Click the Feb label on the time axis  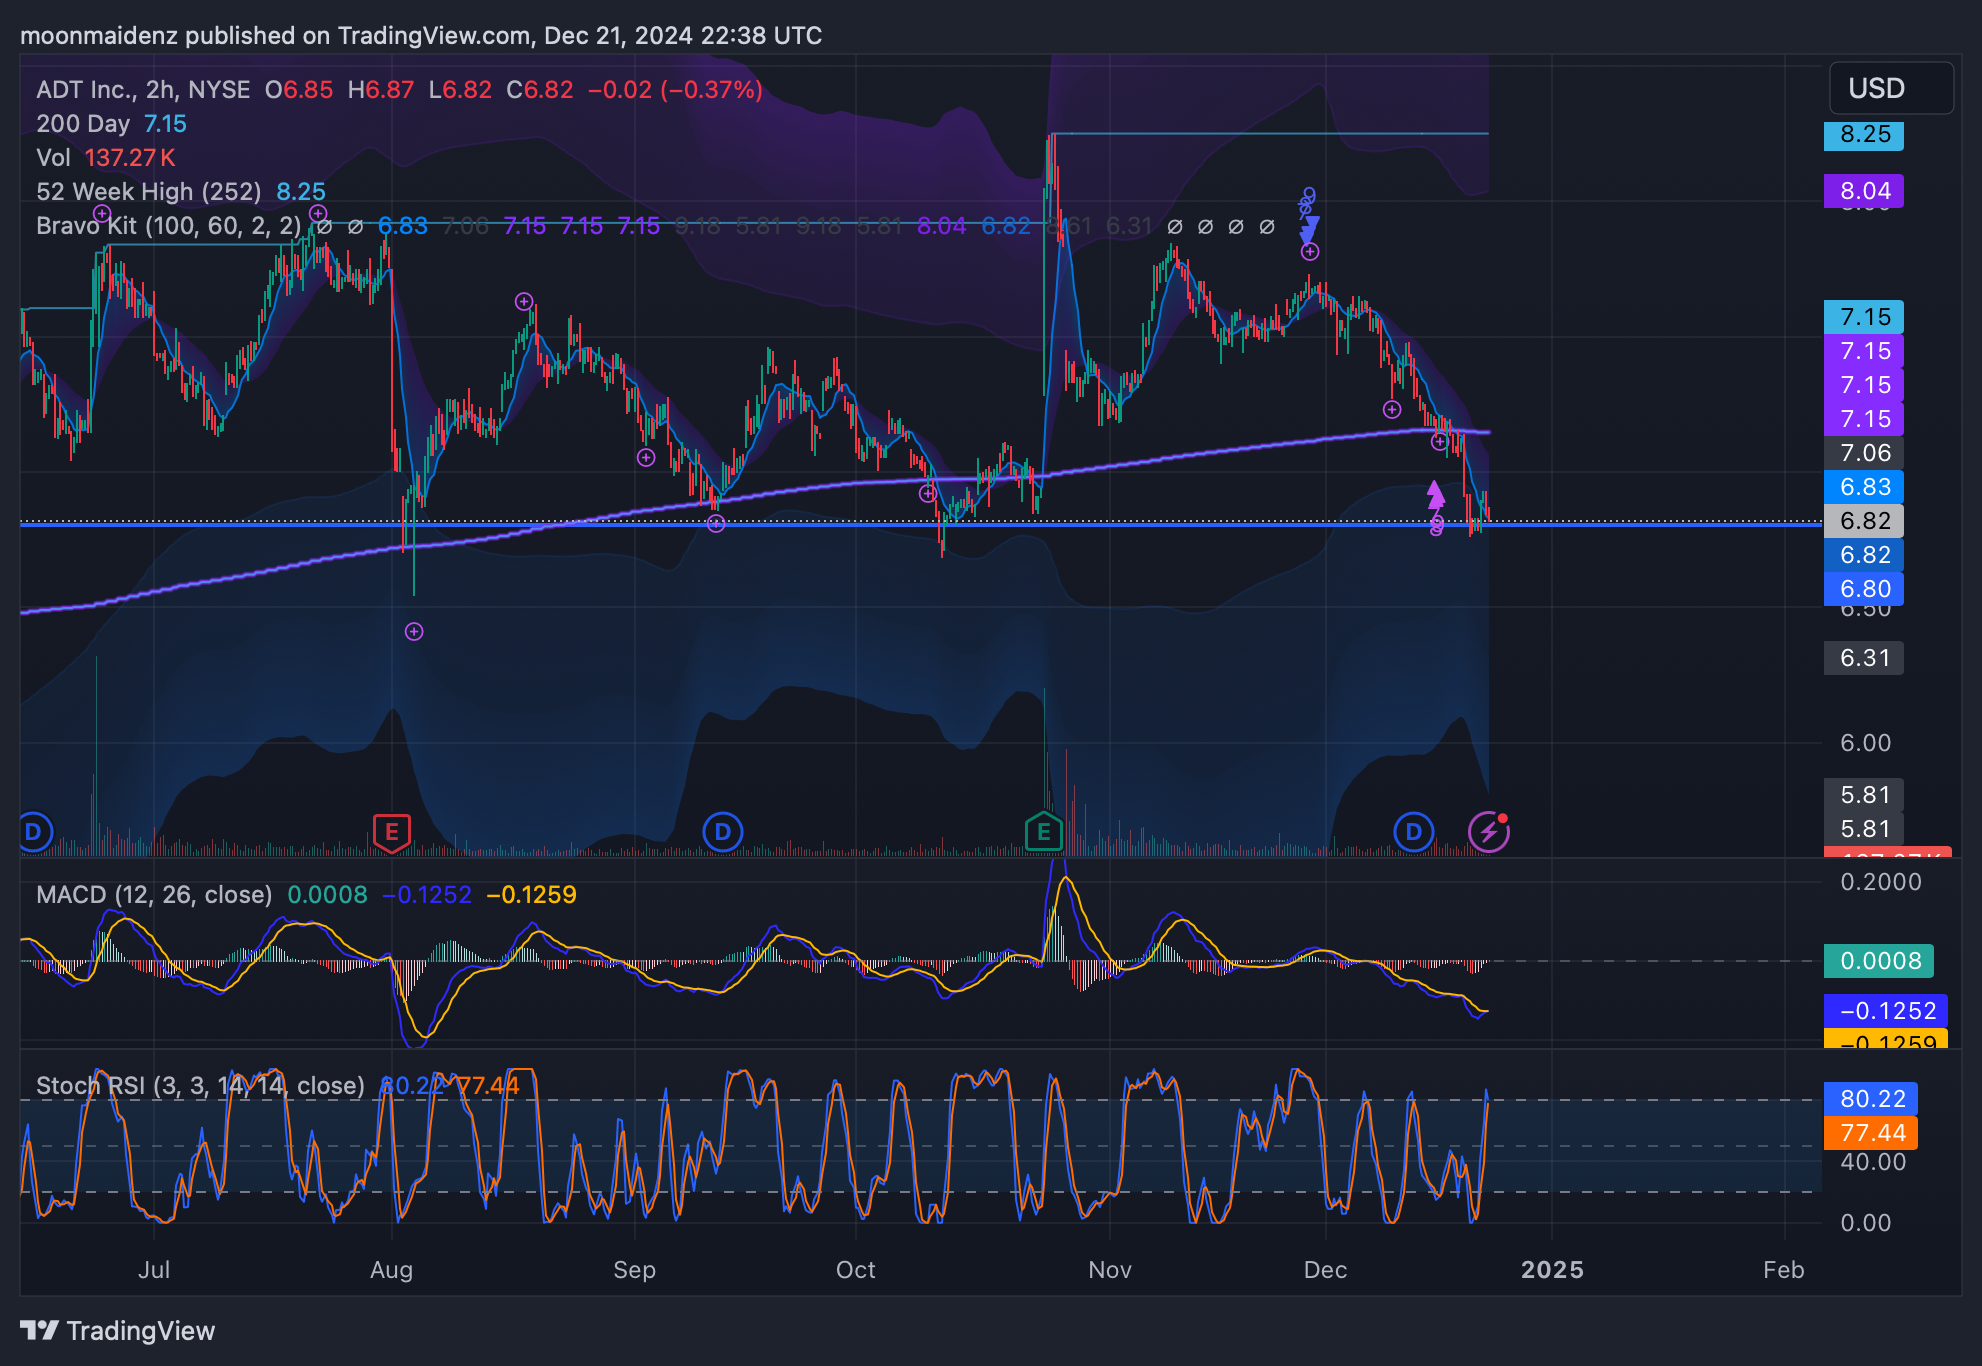(x=1783, y=1270)
